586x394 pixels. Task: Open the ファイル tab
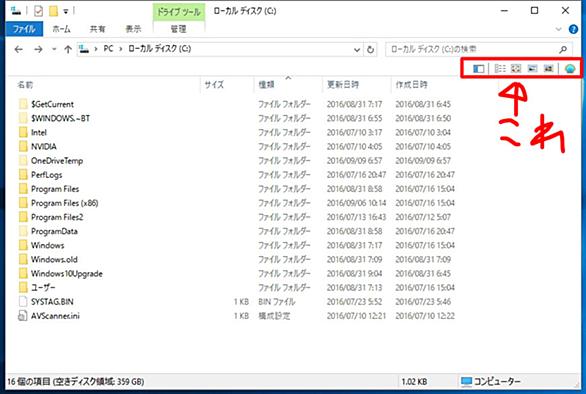(24, 29)
